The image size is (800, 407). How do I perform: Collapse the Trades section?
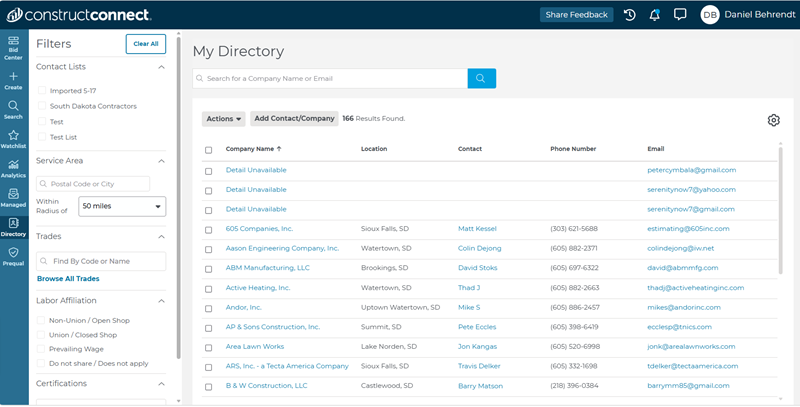point(161,237)
